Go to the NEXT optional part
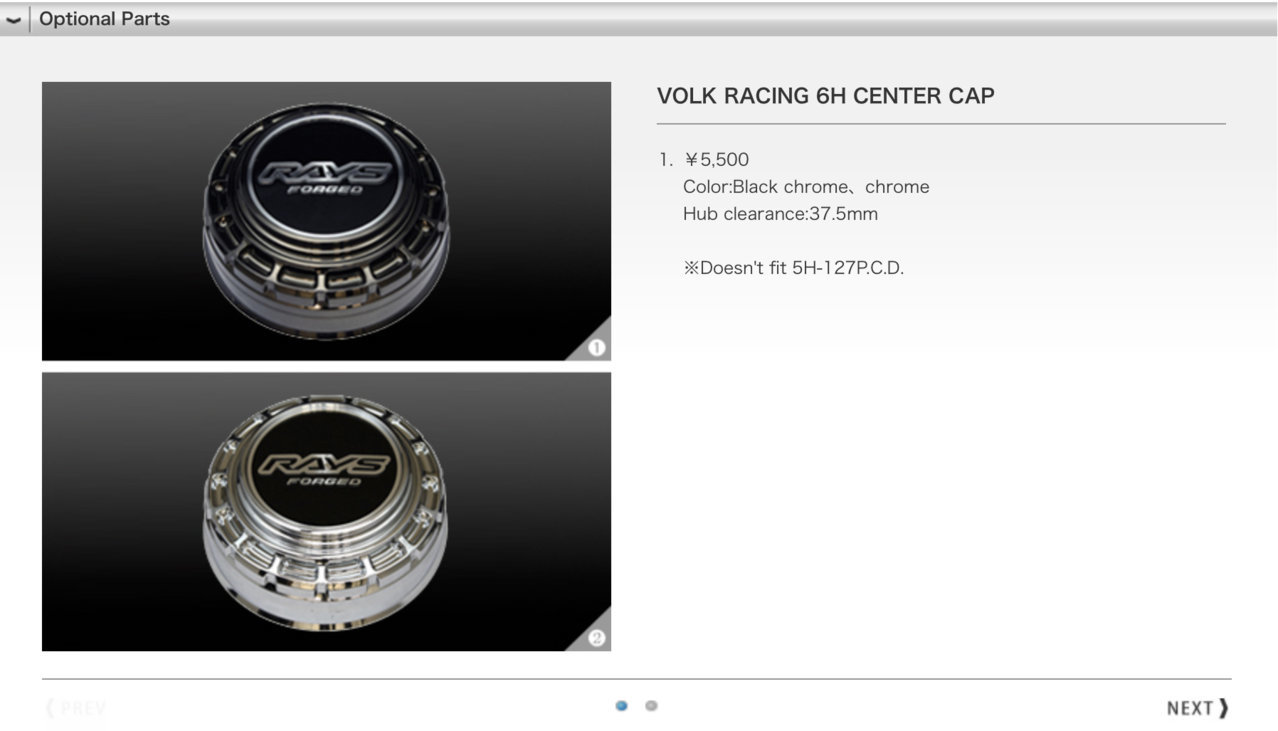The image size is (1278, 731). pos(1197,708)
